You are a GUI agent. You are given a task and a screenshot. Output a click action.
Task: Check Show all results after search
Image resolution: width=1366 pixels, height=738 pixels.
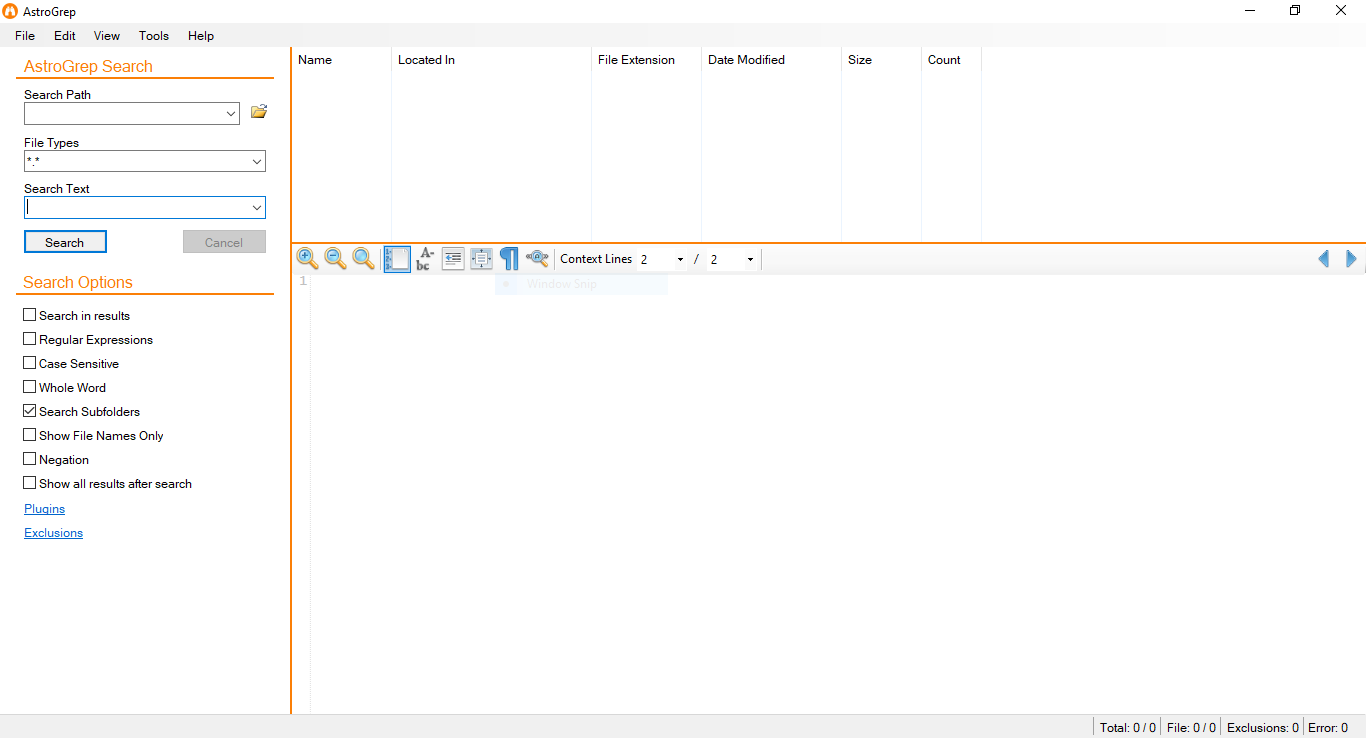pyautogui.click(x=30, y=483)
